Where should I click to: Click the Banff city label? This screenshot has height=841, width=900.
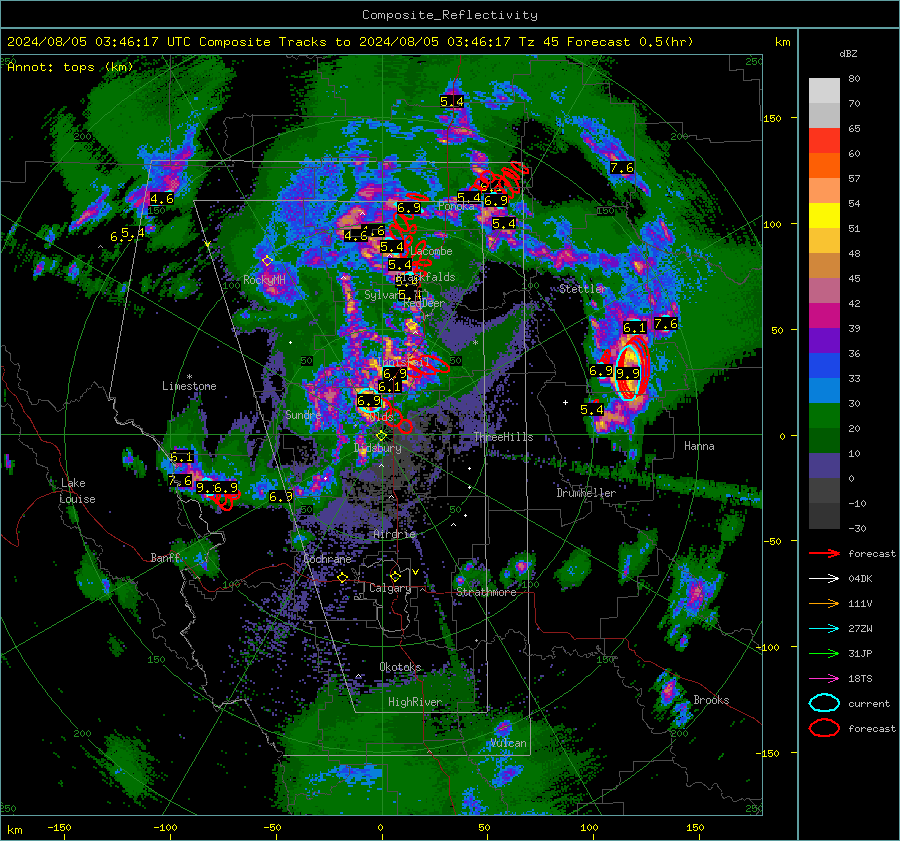pos(165,558)
